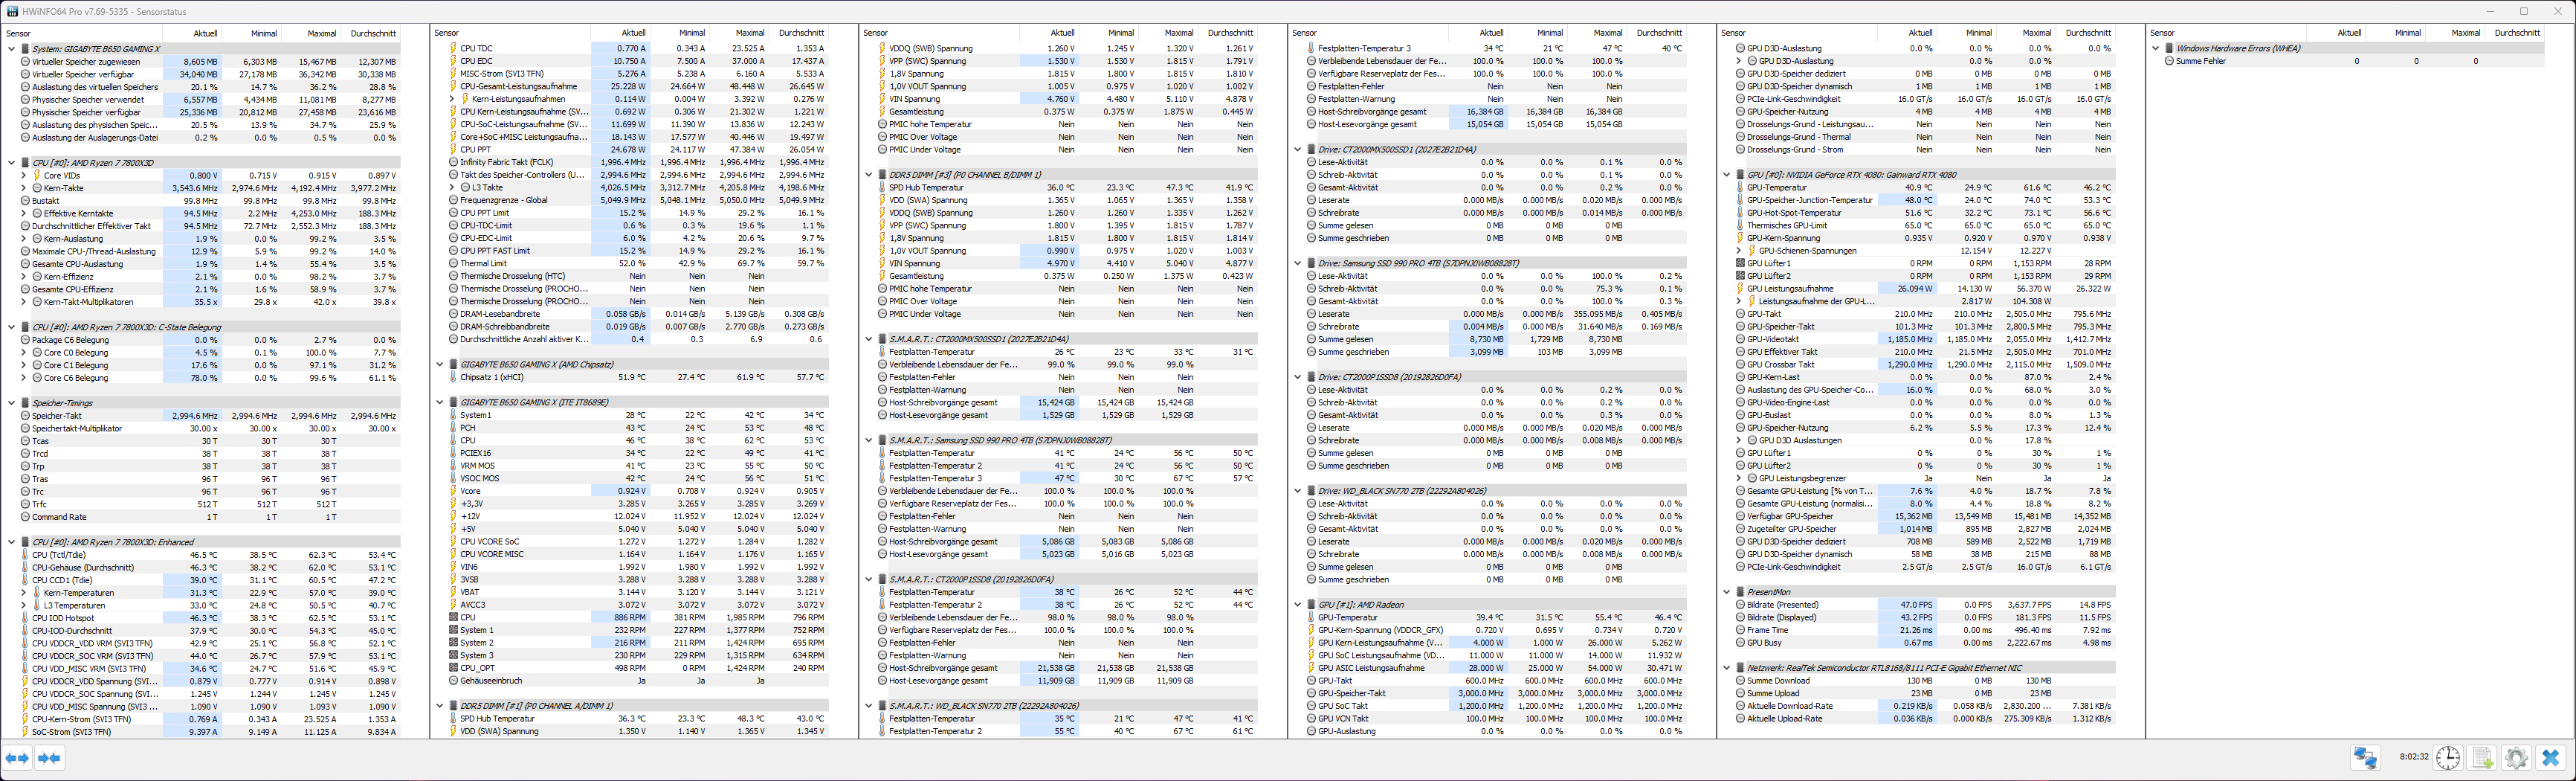Image resolution: width=2576 pixels, height=781 pixels.
Task: Click the circle icon beside Bustakt
Action: click(x=25, y=201)
